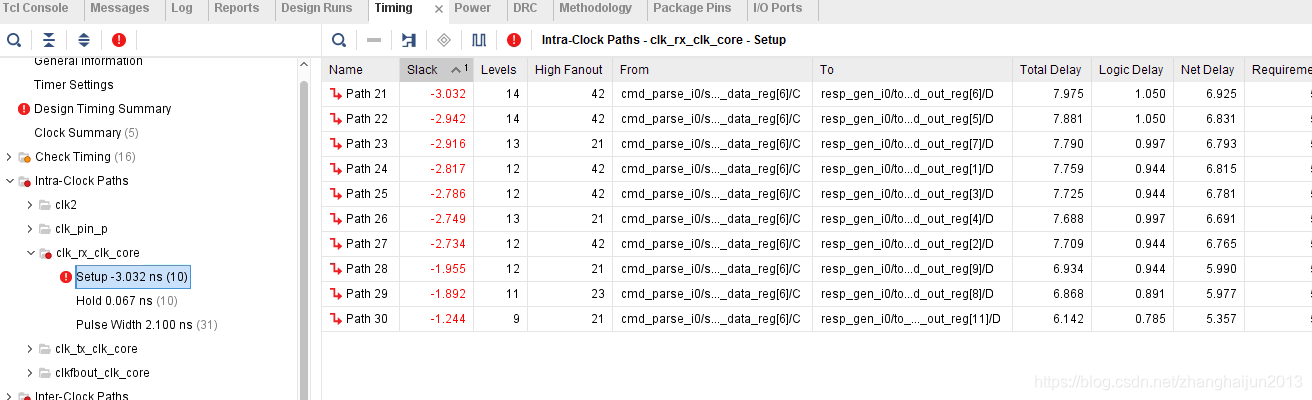This screenshot has height=400, width=1312.
Task: Click the slack value -2.942 of Path 22
Action: (x=447, y=119)
